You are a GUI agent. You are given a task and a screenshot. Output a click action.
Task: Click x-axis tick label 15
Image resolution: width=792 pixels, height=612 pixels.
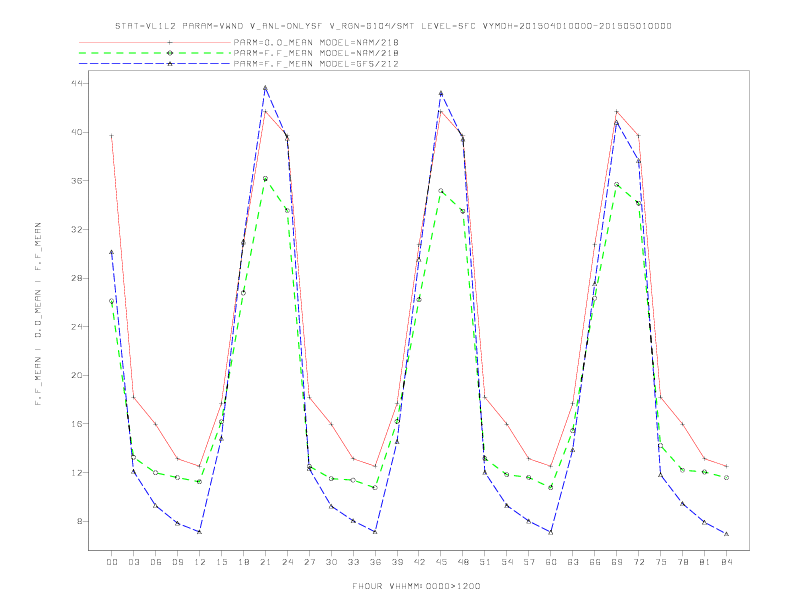(x=221, y=562)
